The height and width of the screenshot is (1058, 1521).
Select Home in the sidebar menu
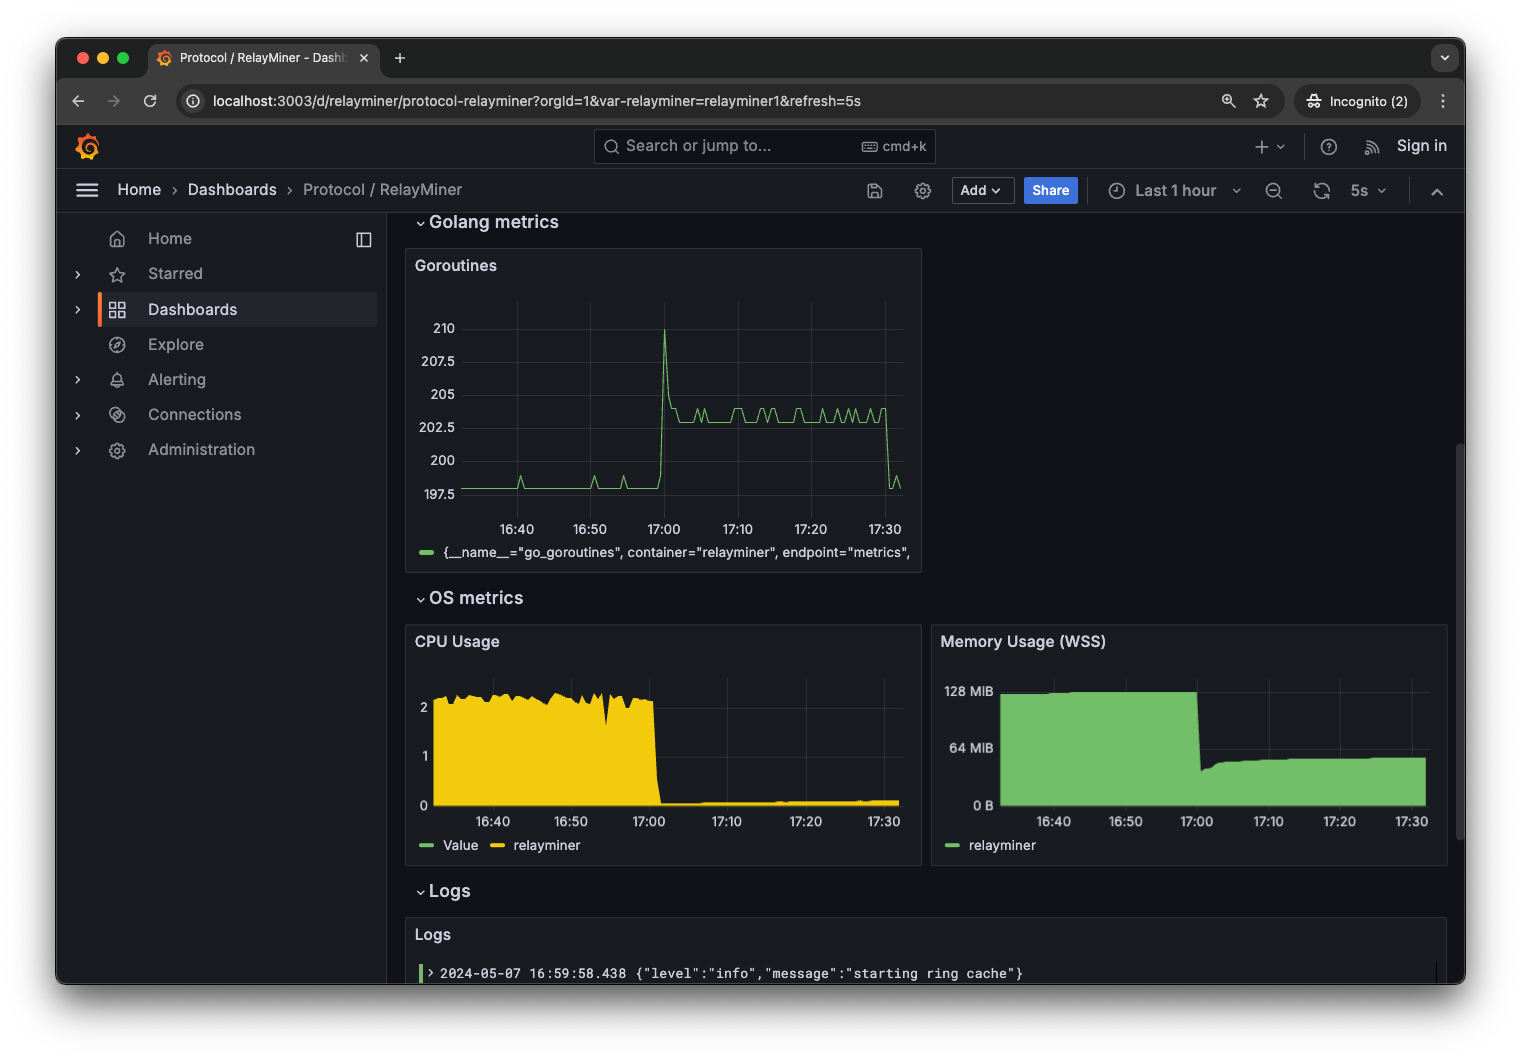pos(170,239)
